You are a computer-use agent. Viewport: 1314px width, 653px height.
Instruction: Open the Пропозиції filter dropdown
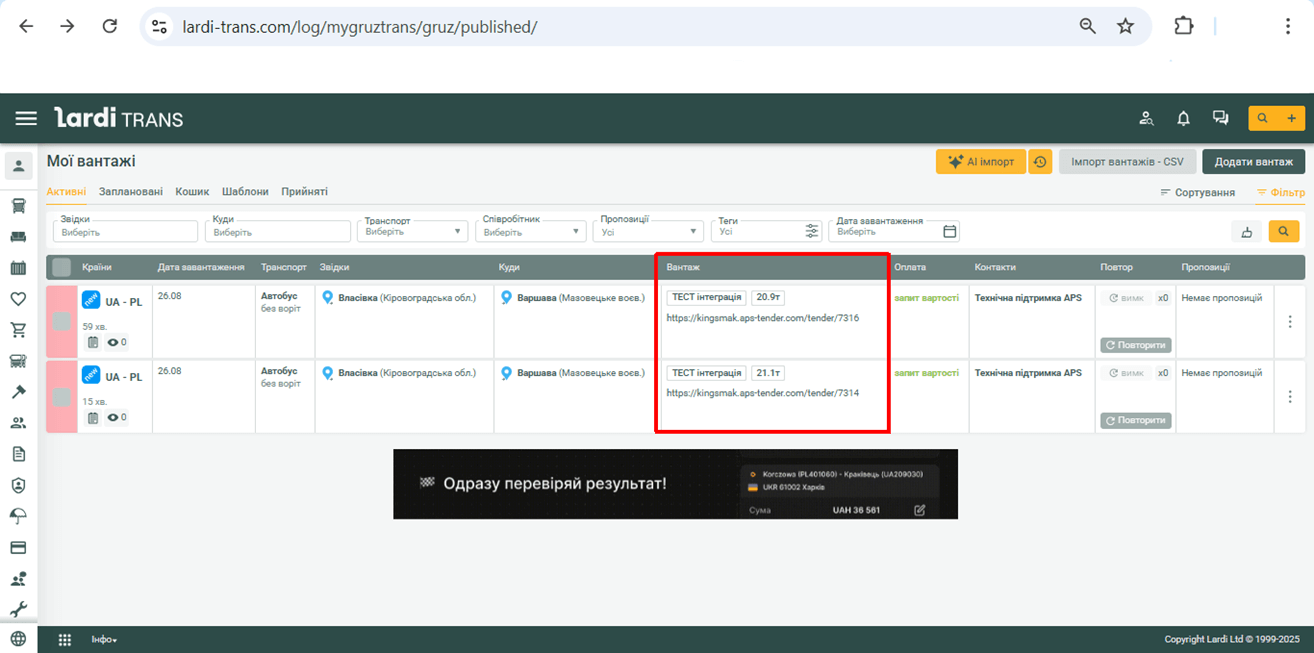pos(649,232)
